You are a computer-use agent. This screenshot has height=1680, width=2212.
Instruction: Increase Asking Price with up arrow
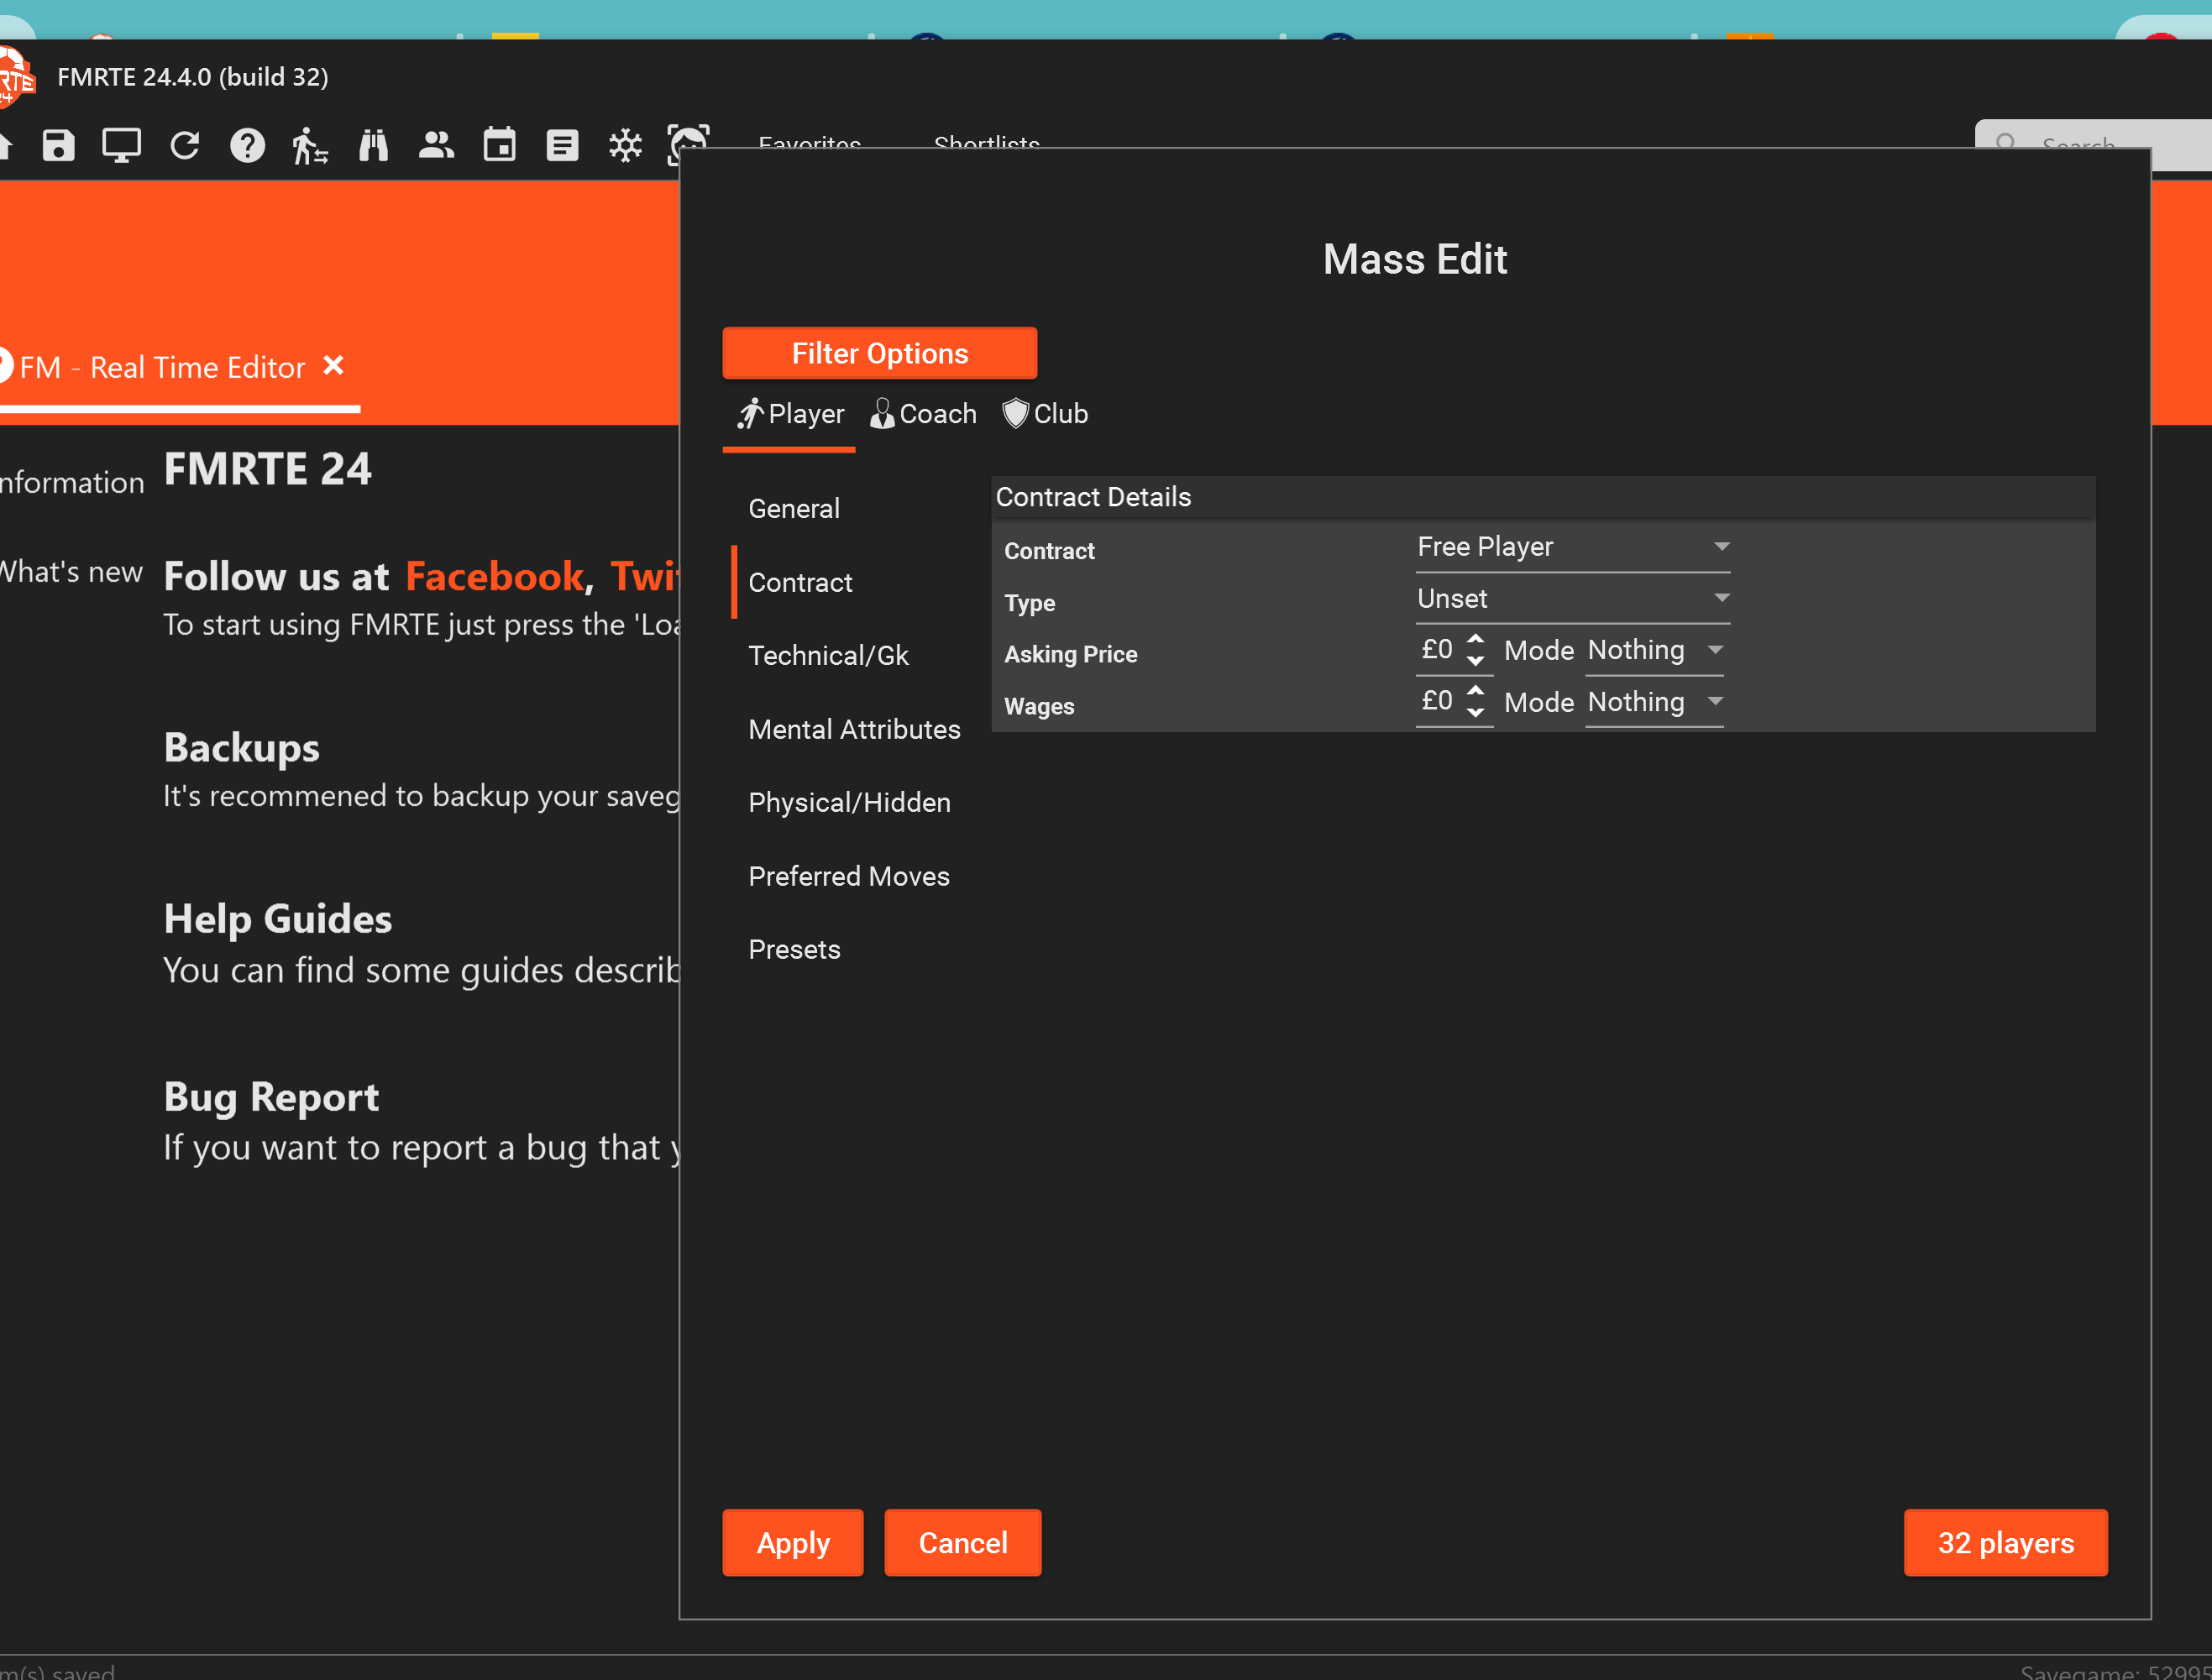[x=1475, y=639]
